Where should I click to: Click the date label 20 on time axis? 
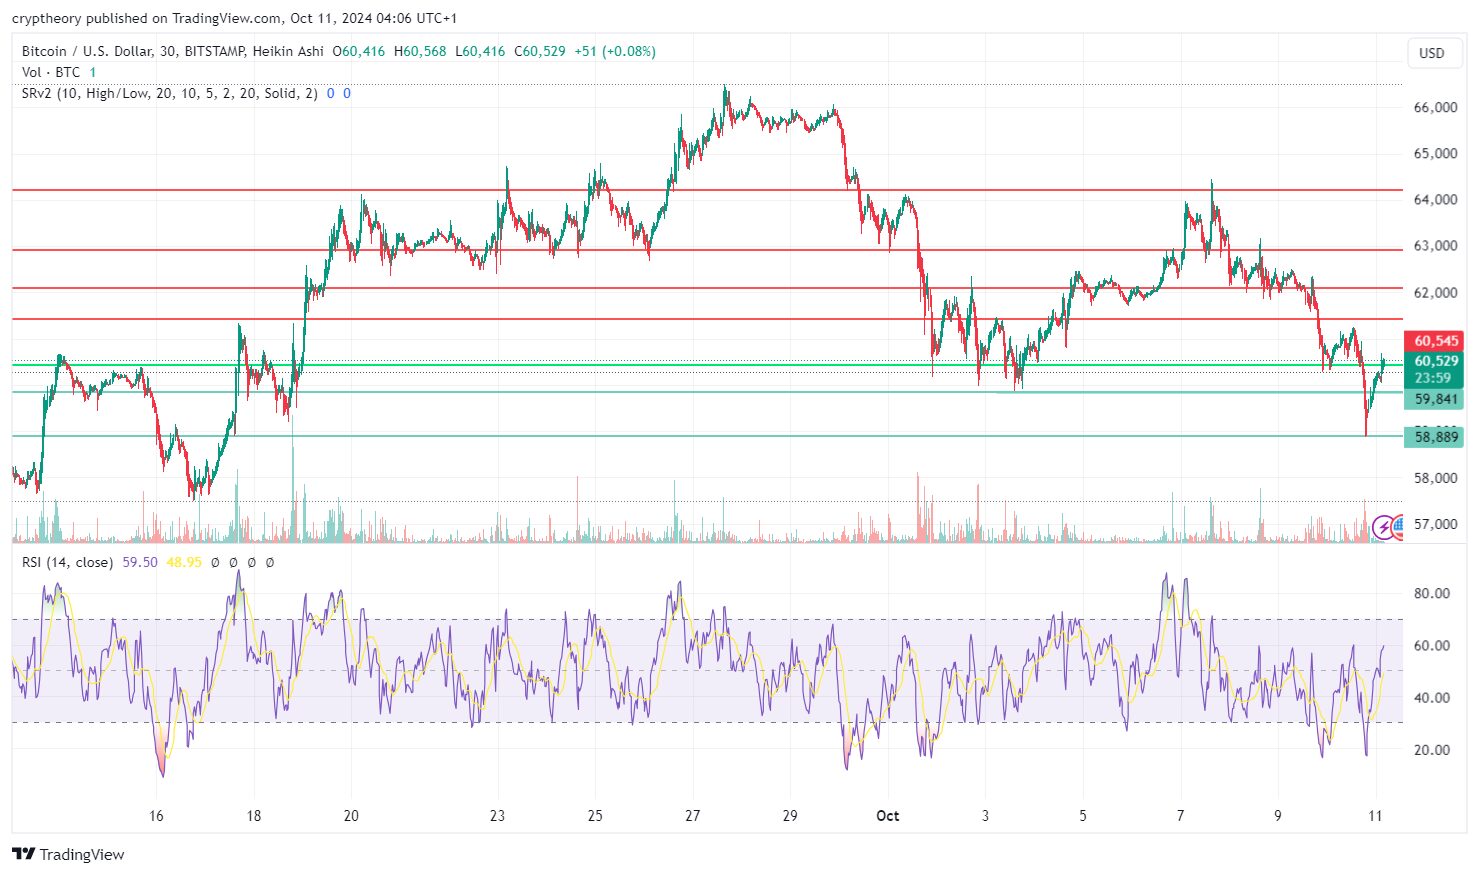(x=351, y=816)
